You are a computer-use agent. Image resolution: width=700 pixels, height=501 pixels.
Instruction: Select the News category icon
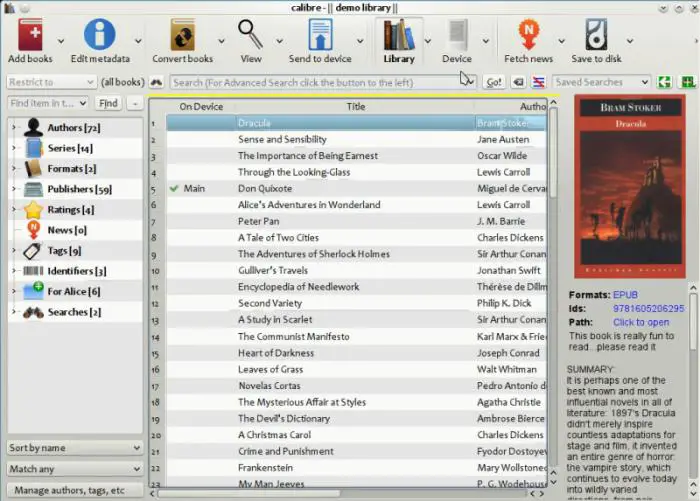click(33, 230)
